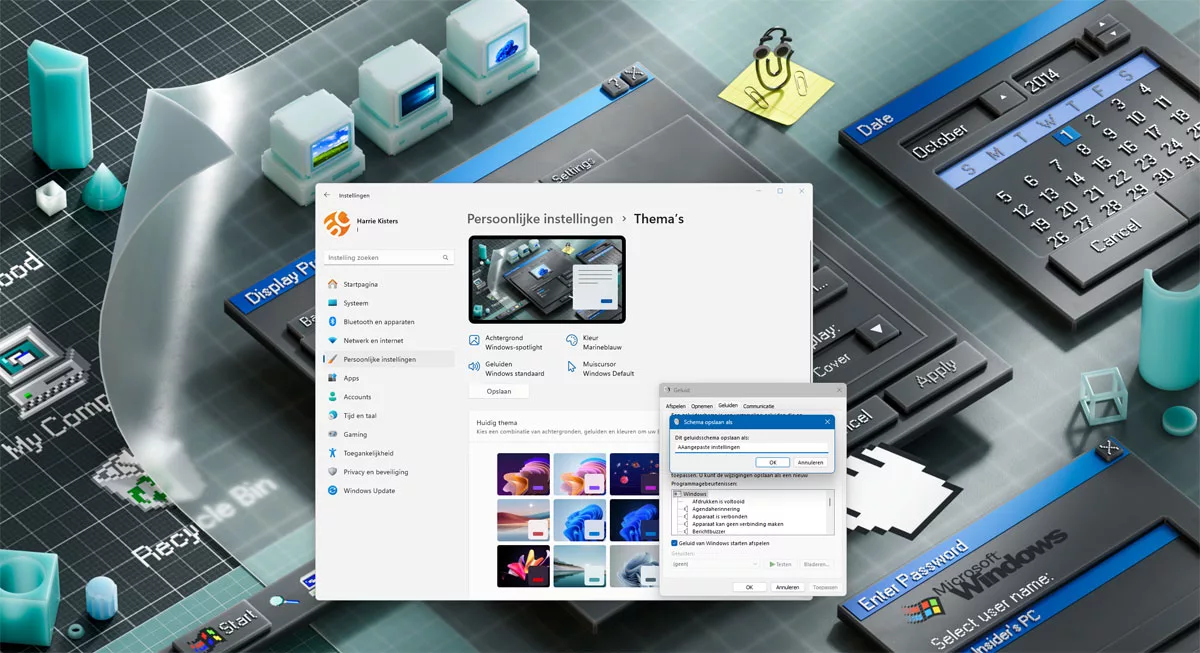
Task: Confirm with OK in Schema opslaan als
Action: click(773, 462)
